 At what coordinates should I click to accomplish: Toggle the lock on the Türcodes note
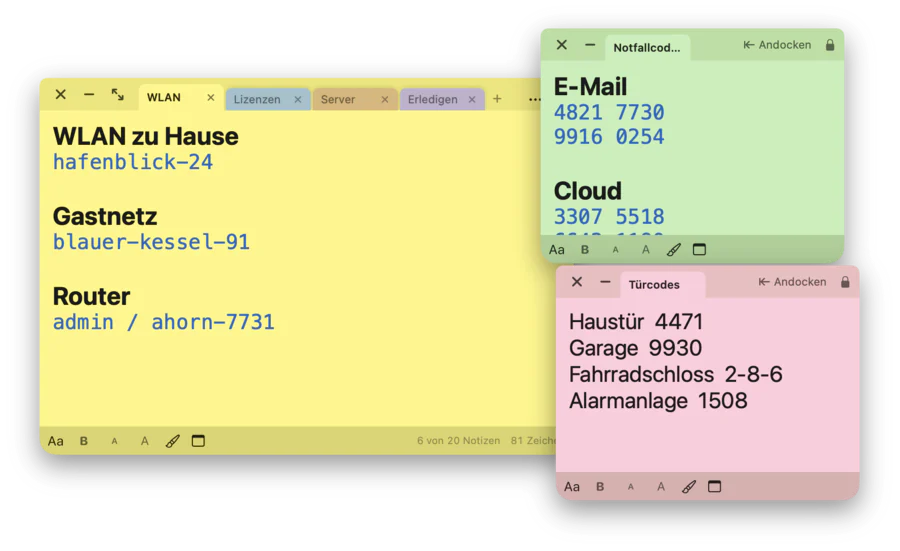pos(845,282)
